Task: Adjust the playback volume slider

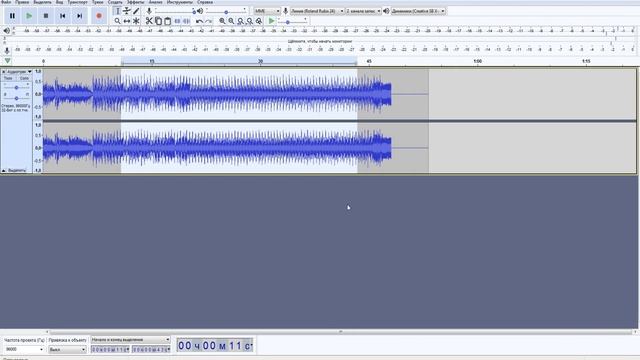Action: [x=227, y=11]
